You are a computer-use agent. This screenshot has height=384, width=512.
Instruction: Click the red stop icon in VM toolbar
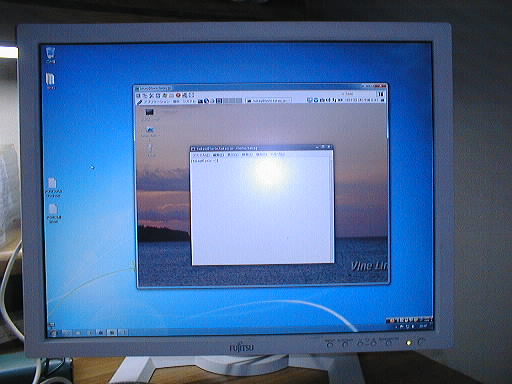178,95
